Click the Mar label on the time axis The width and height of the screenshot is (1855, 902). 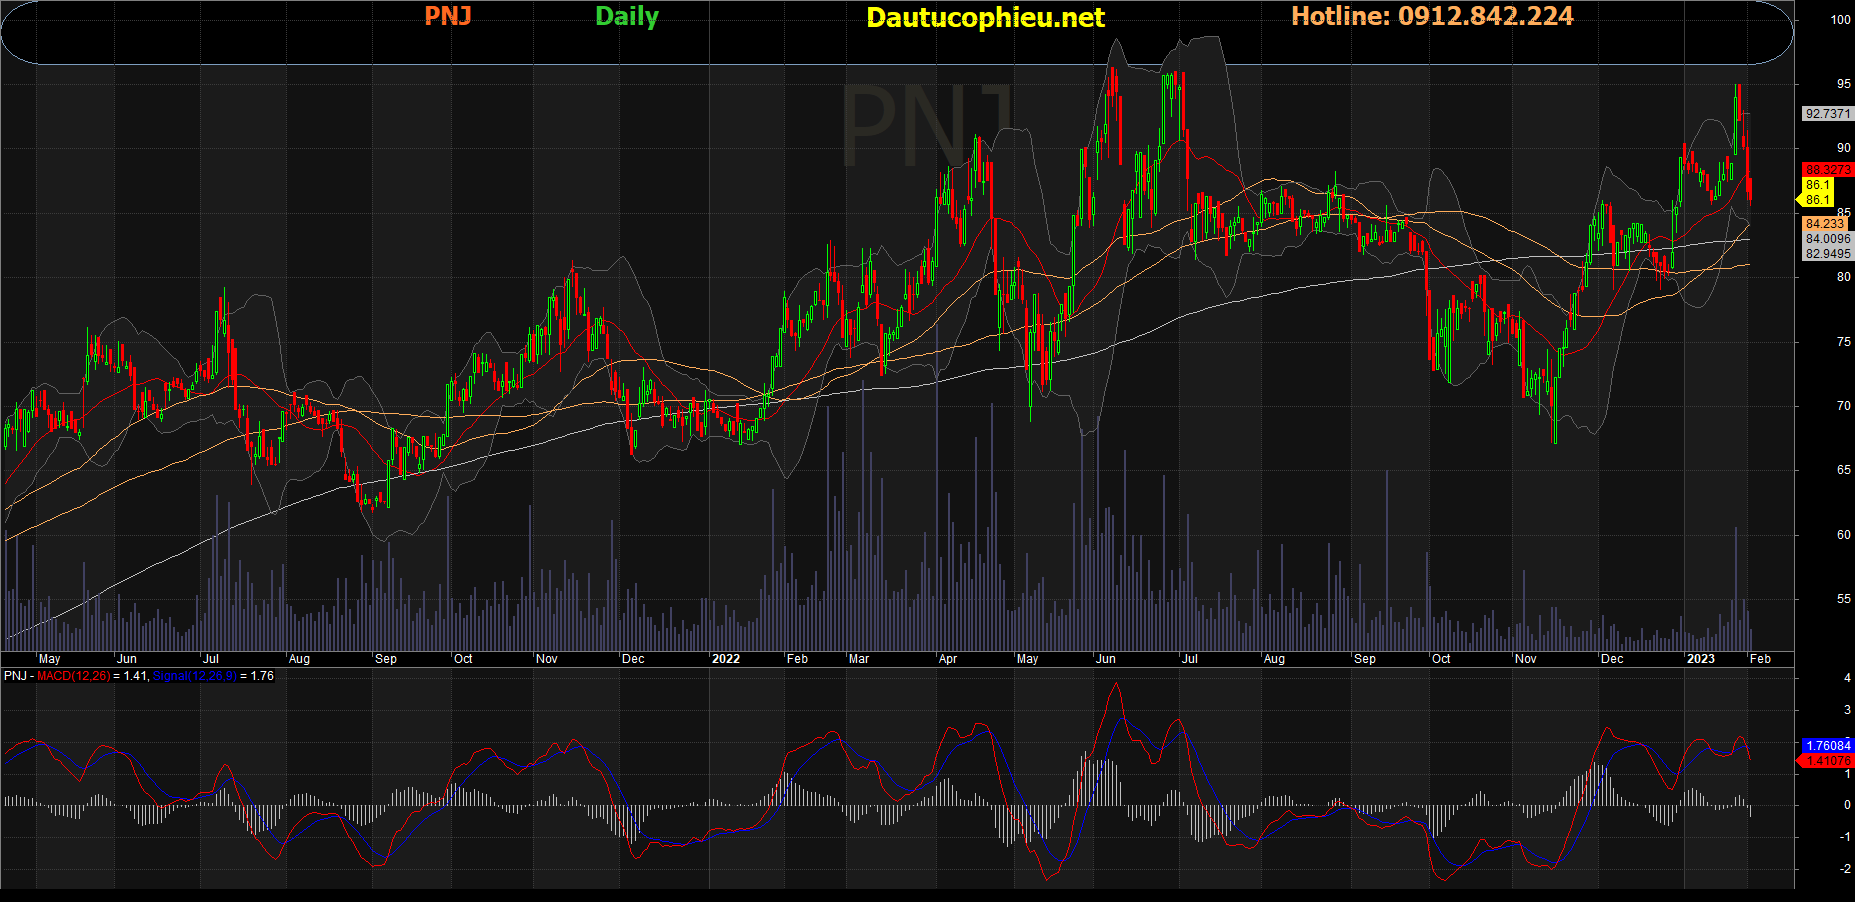click(858, 659)
